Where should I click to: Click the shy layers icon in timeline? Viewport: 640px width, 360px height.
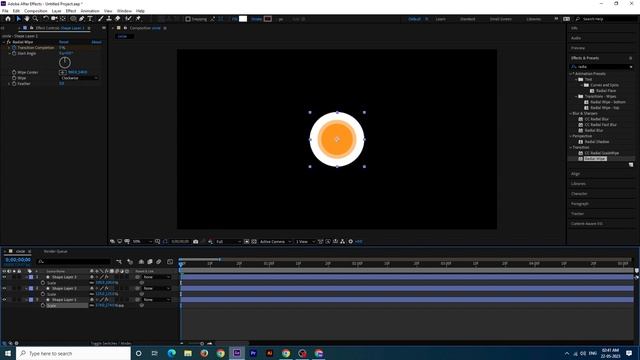tap(141, 262)
